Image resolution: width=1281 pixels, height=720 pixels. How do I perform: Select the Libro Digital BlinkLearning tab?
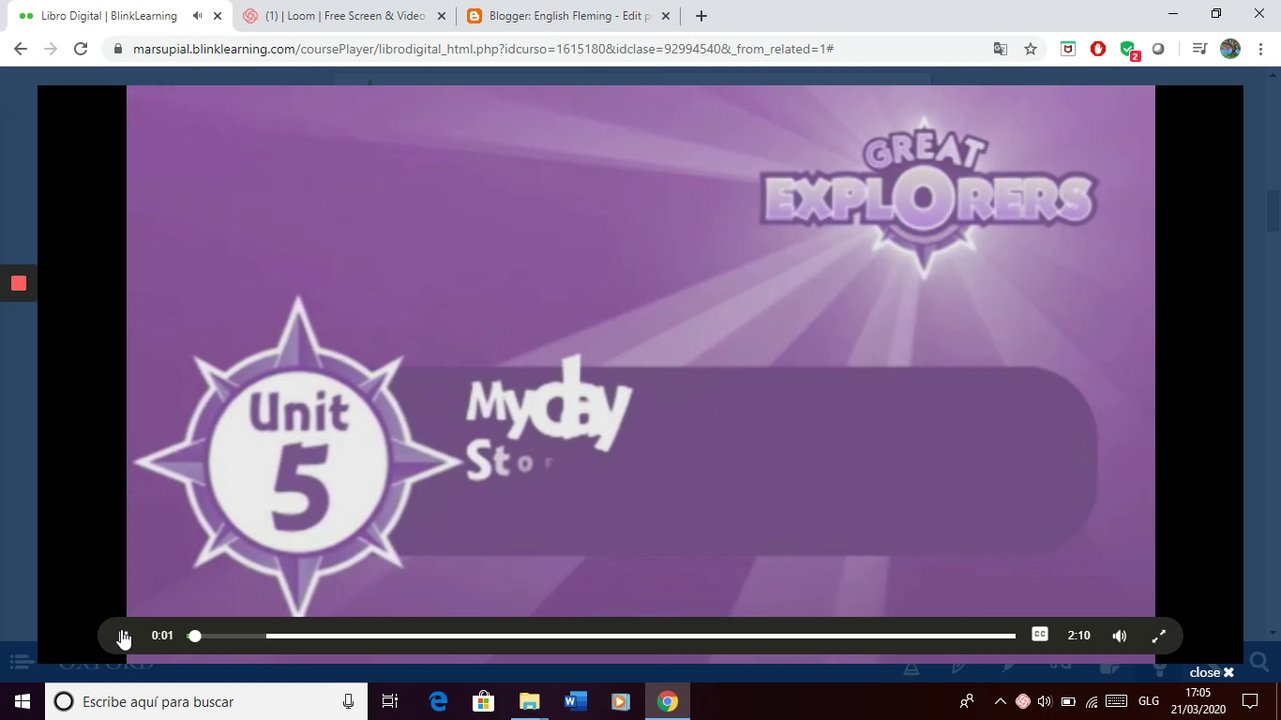(108, 16)
